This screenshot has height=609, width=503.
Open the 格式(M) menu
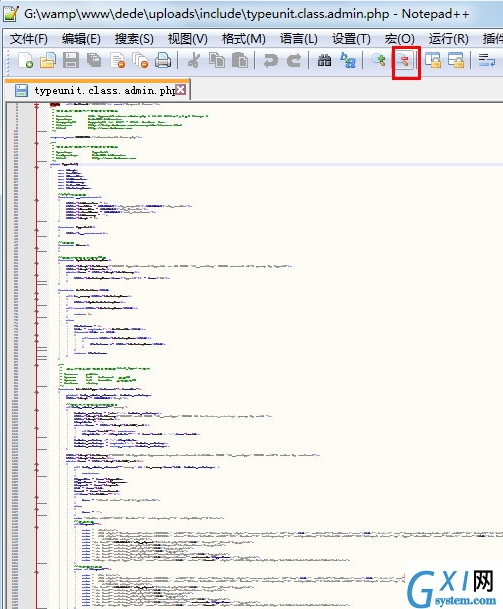point(244,39)
